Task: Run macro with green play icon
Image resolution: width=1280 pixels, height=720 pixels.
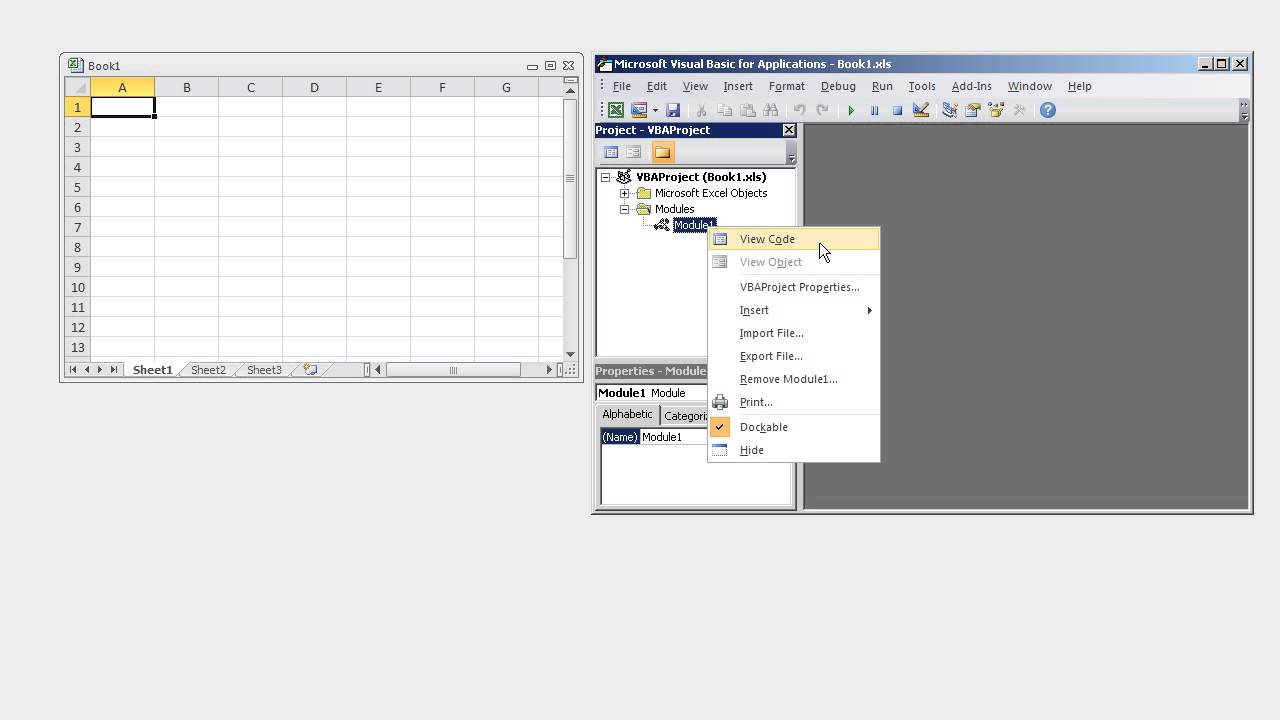Action: coord(851,110)
